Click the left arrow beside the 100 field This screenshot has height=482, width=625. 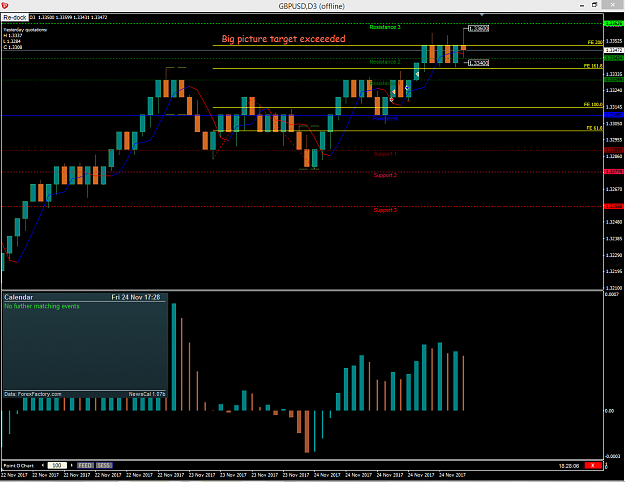43,465
